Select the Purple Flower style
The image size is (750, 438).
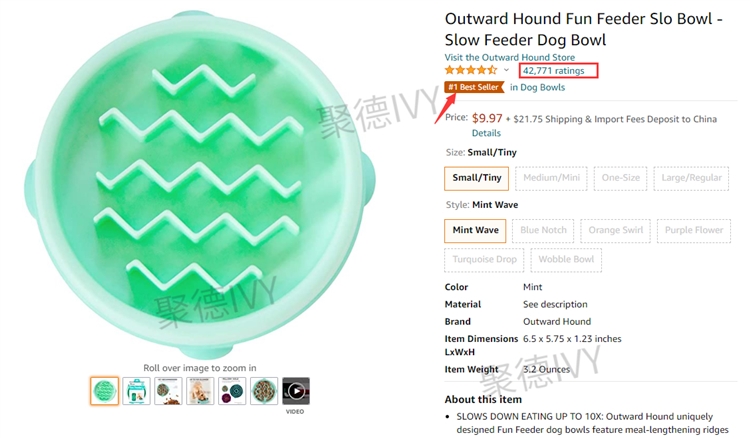point(694,230)
